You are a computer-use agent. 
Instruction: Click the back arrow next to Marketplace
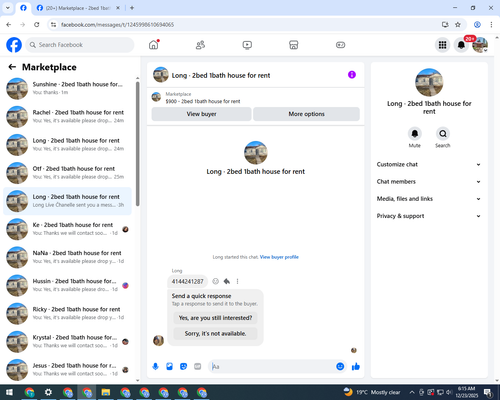click(x=12, y=67)
